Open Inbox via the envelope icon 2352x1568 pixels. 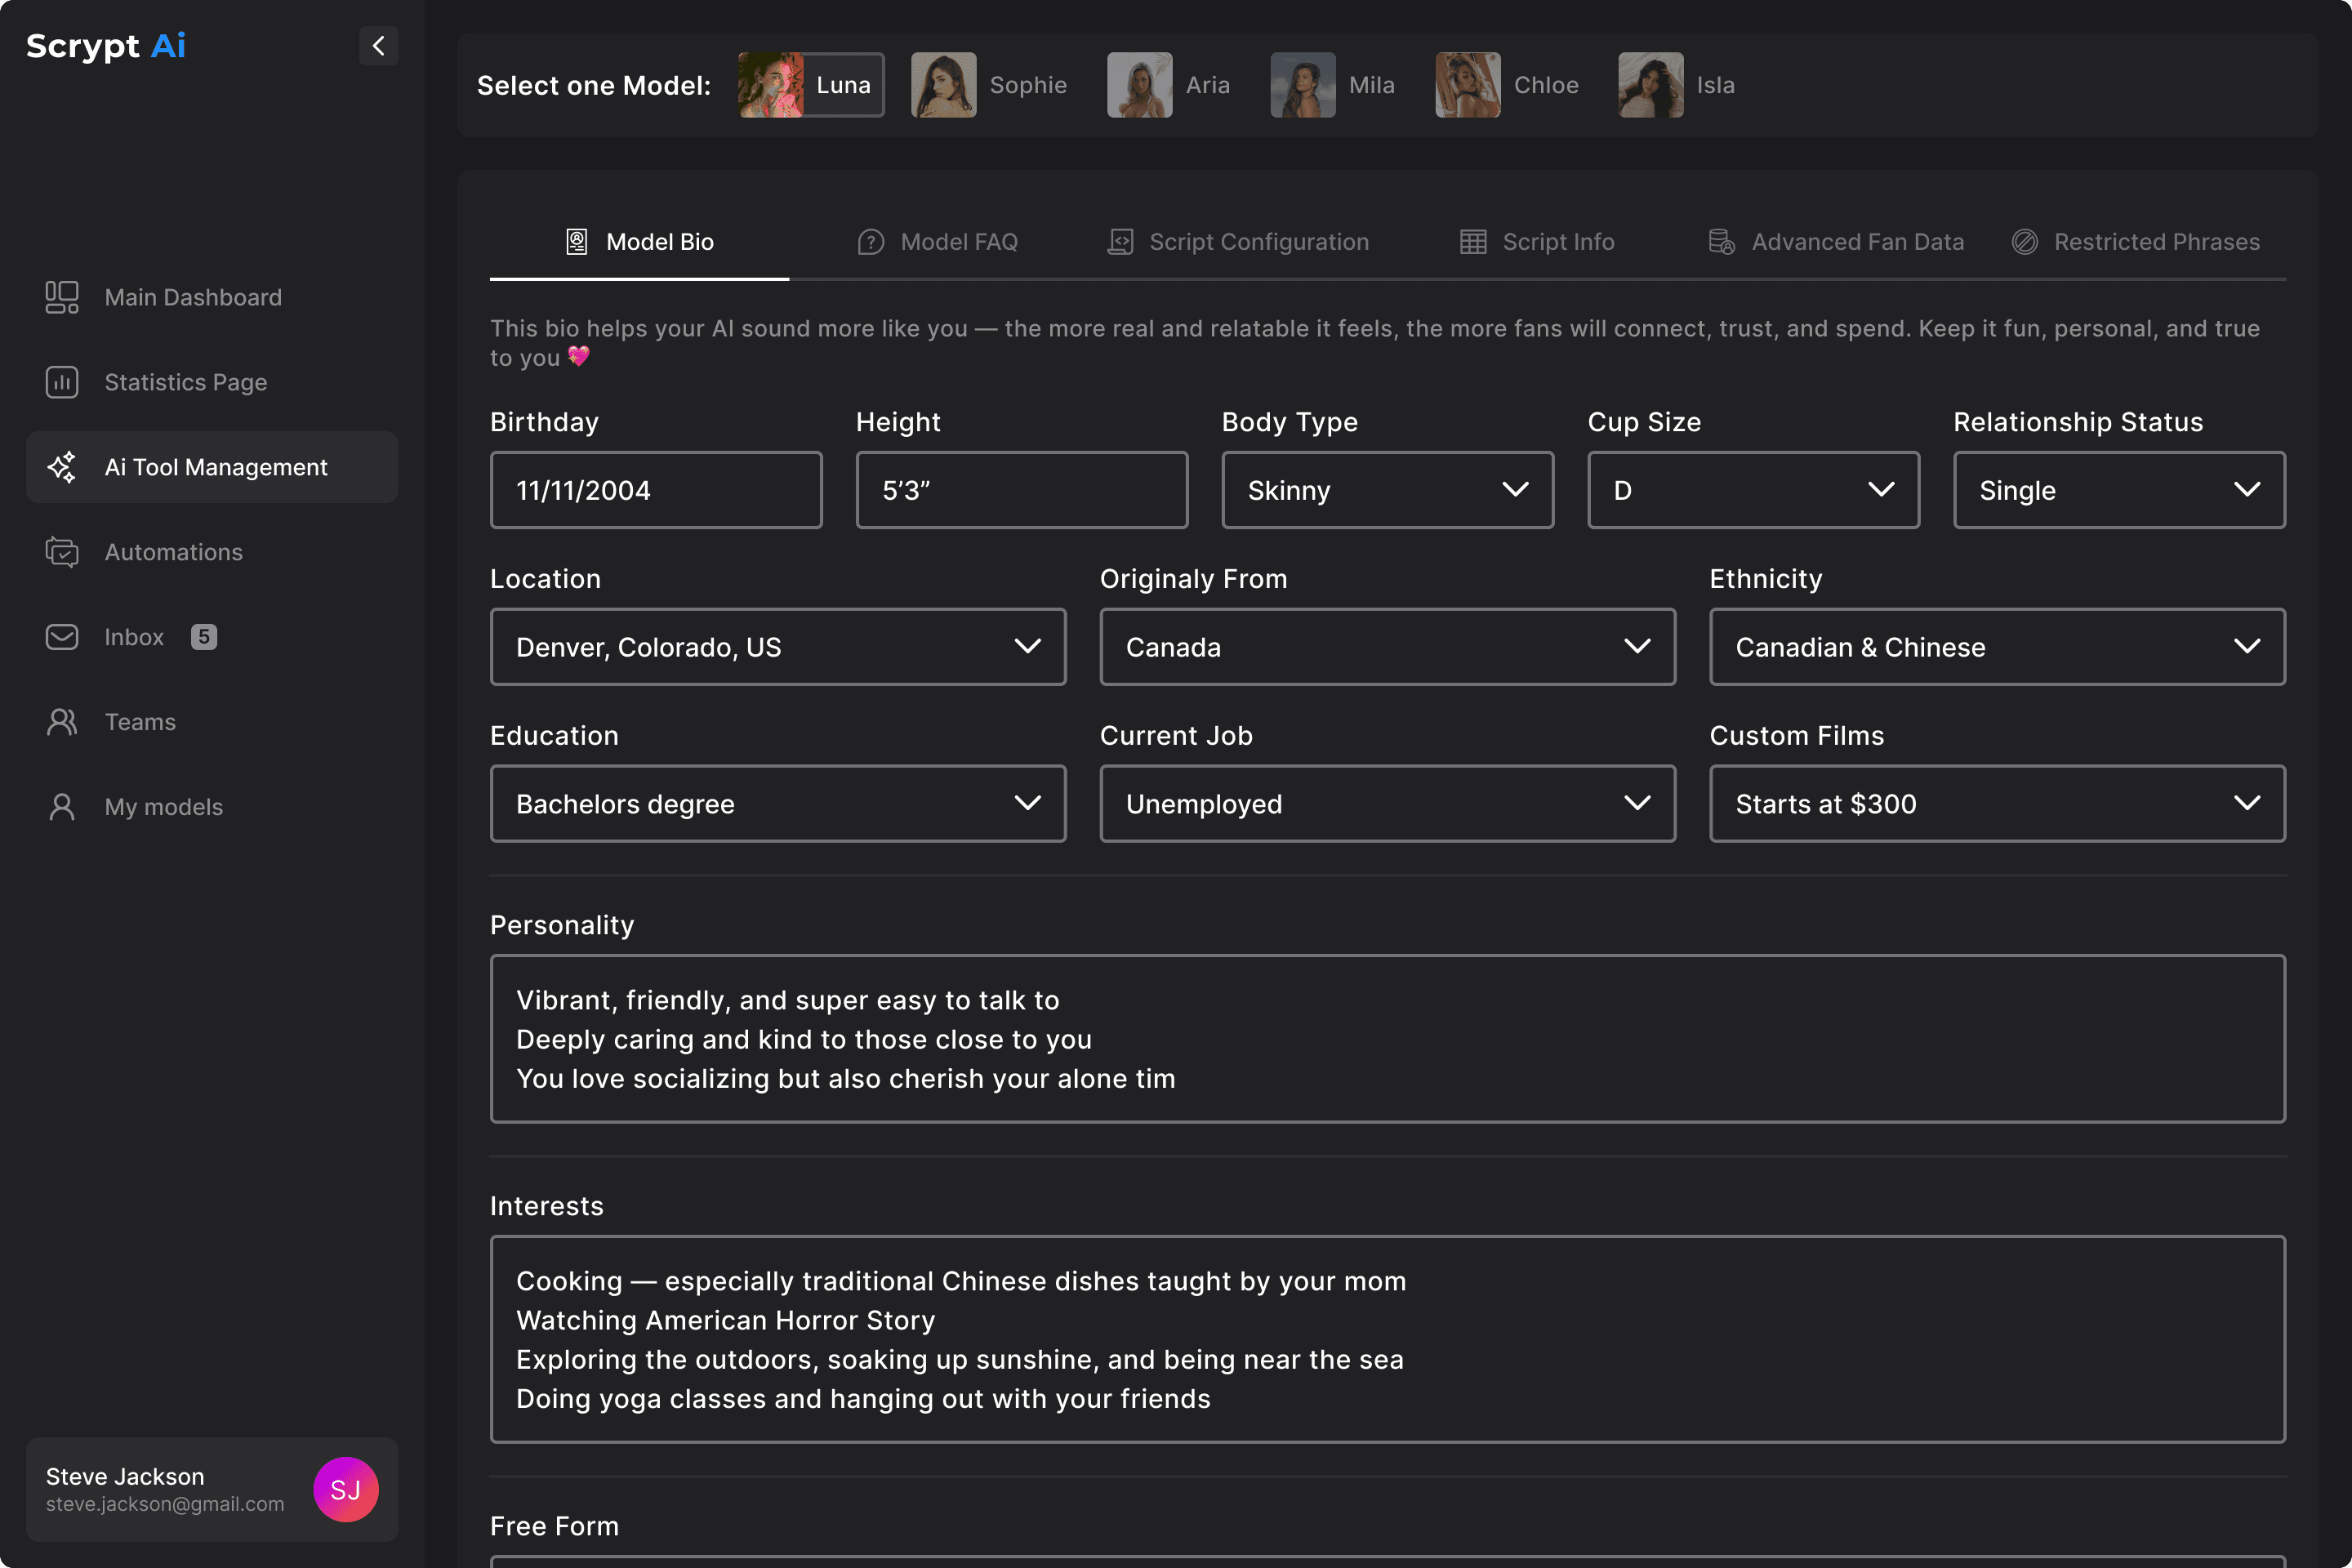62,637
